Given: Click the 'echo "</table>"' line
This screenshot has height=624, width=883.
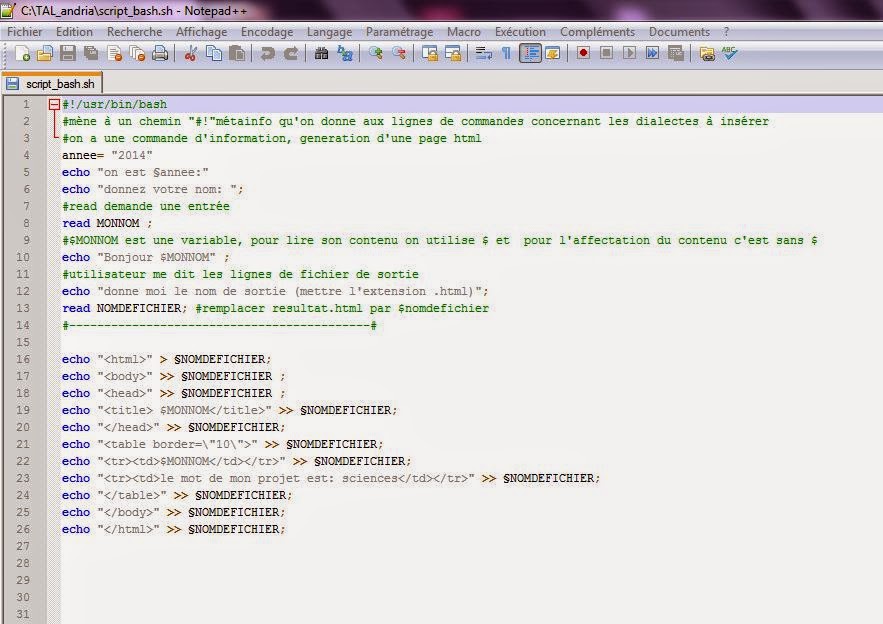Looking at the screenshot, I should [177, 495].
